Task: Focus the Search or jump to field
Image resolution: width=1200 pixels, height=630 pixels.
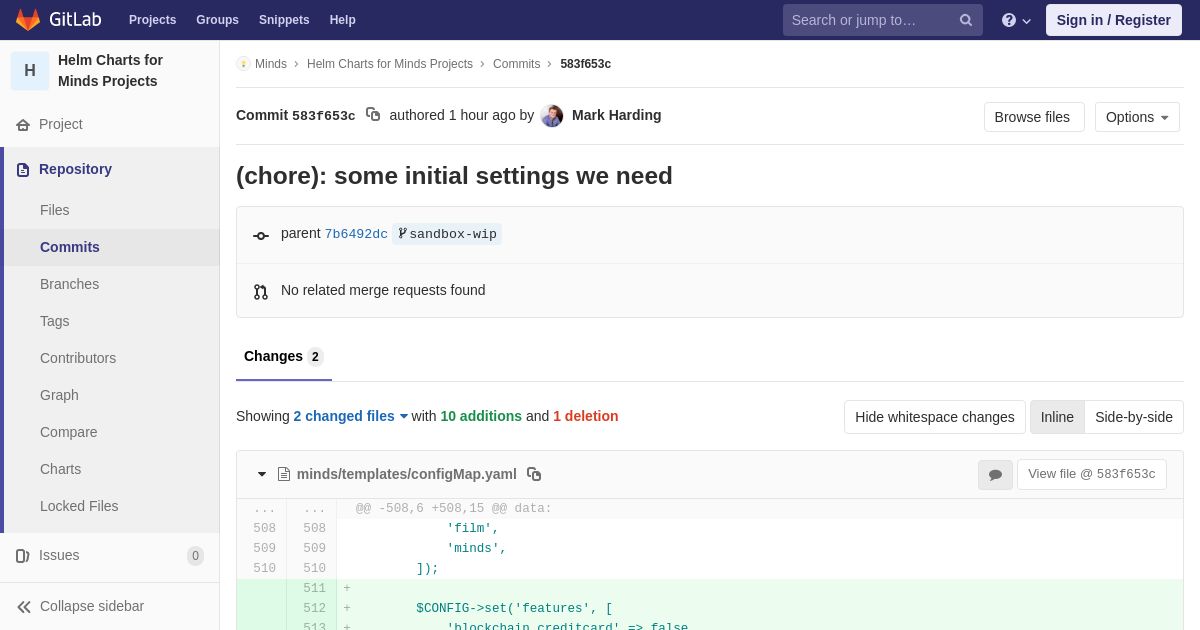Action: coord(870,20)
